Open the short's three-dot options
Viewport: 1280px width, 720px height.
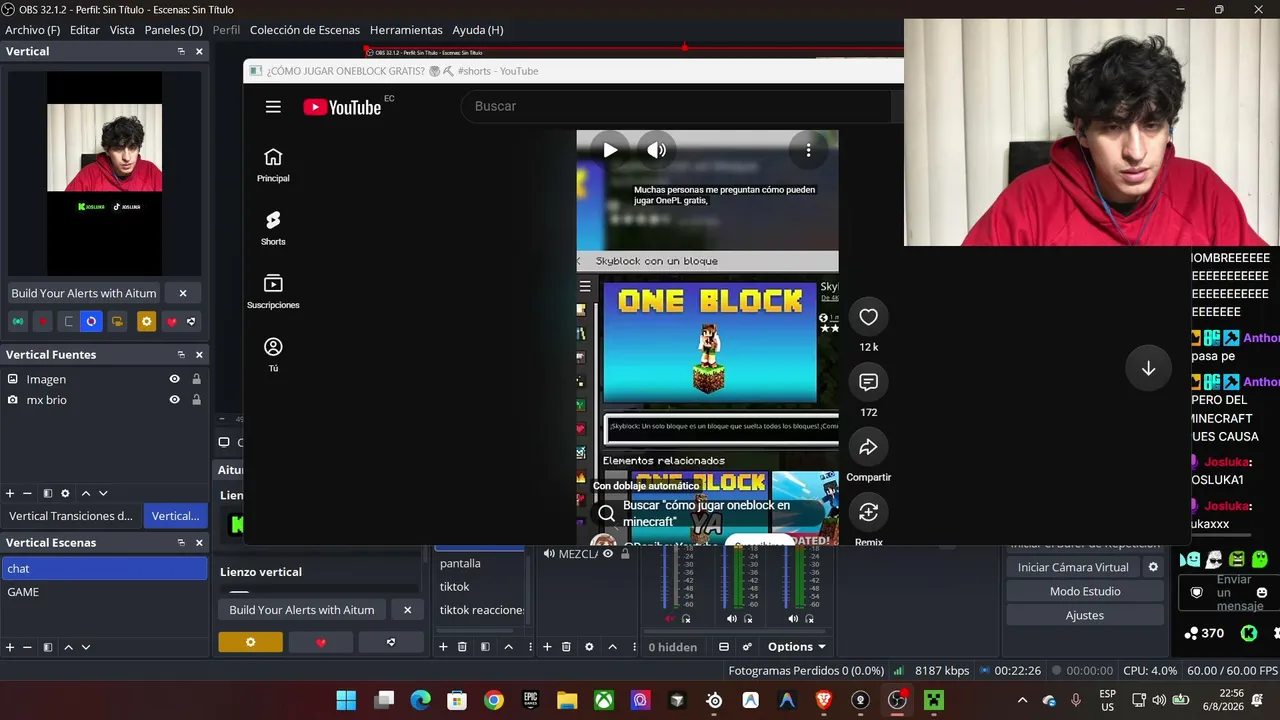[x=808, y=150]
